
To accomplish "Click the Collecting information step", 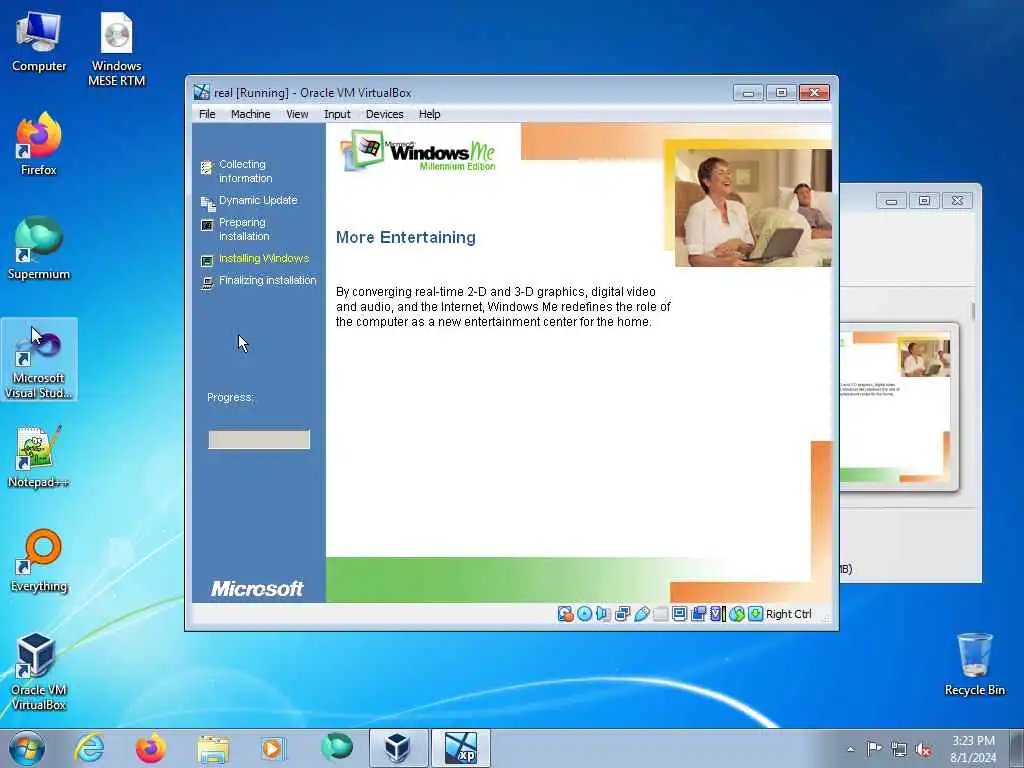I will (x=238, y=171).
